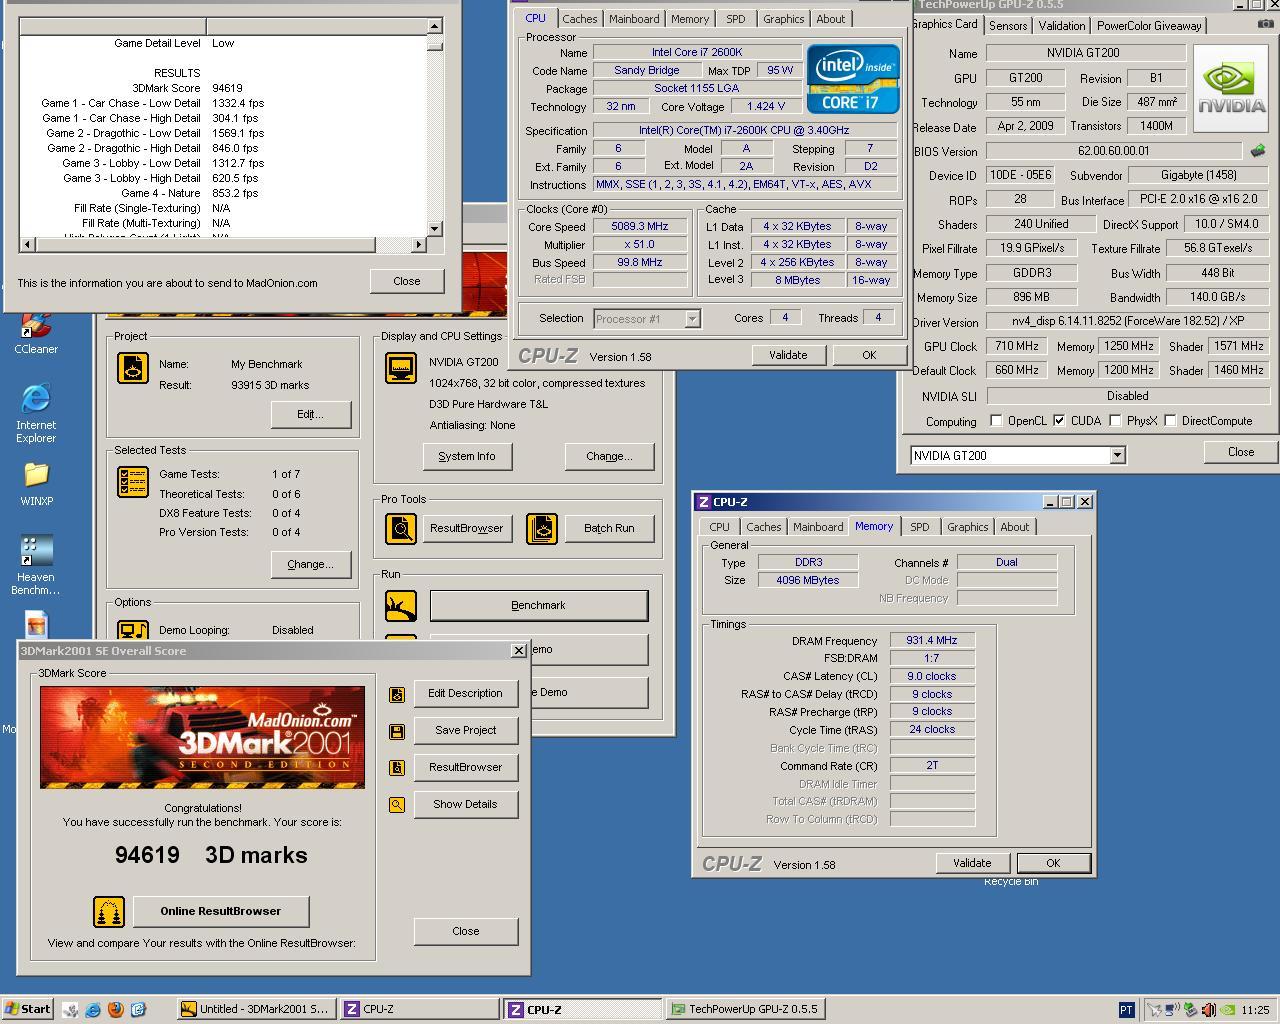Click Change button under Display and CPU Settings
Screen dimensions: 1280x1024
tap(609, 456)
